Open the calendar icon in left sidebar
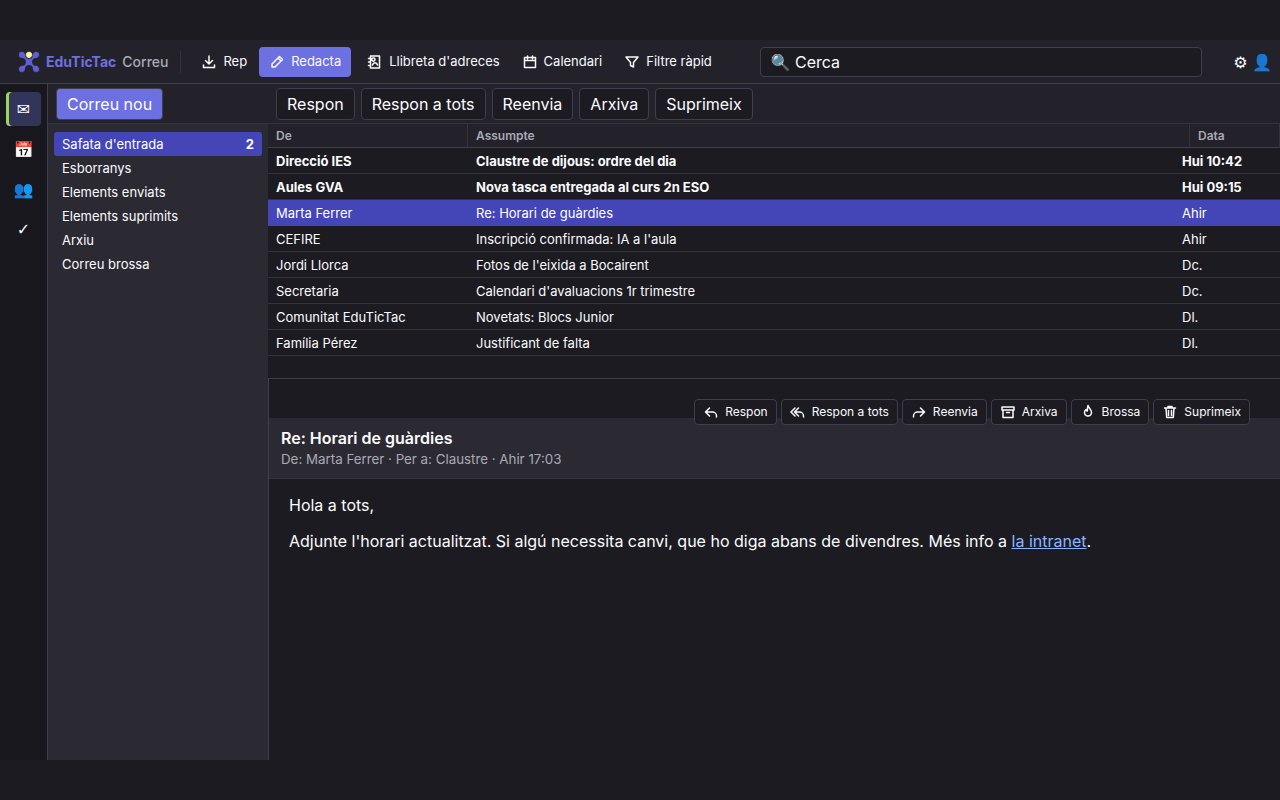This screenshot has height=800, width=1280. 23,149
